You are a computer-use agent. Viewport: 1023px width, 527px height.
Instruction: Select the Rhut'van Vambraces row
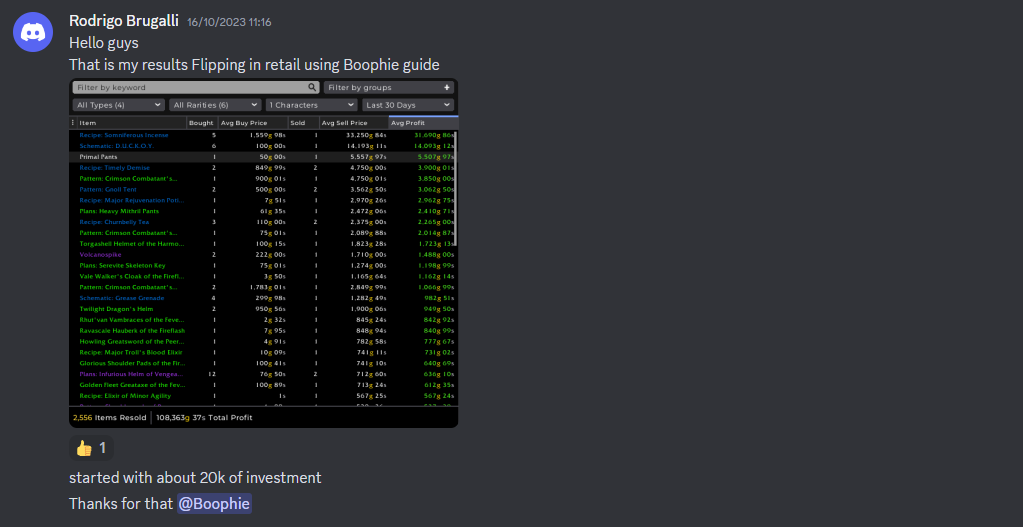point(262,320)
